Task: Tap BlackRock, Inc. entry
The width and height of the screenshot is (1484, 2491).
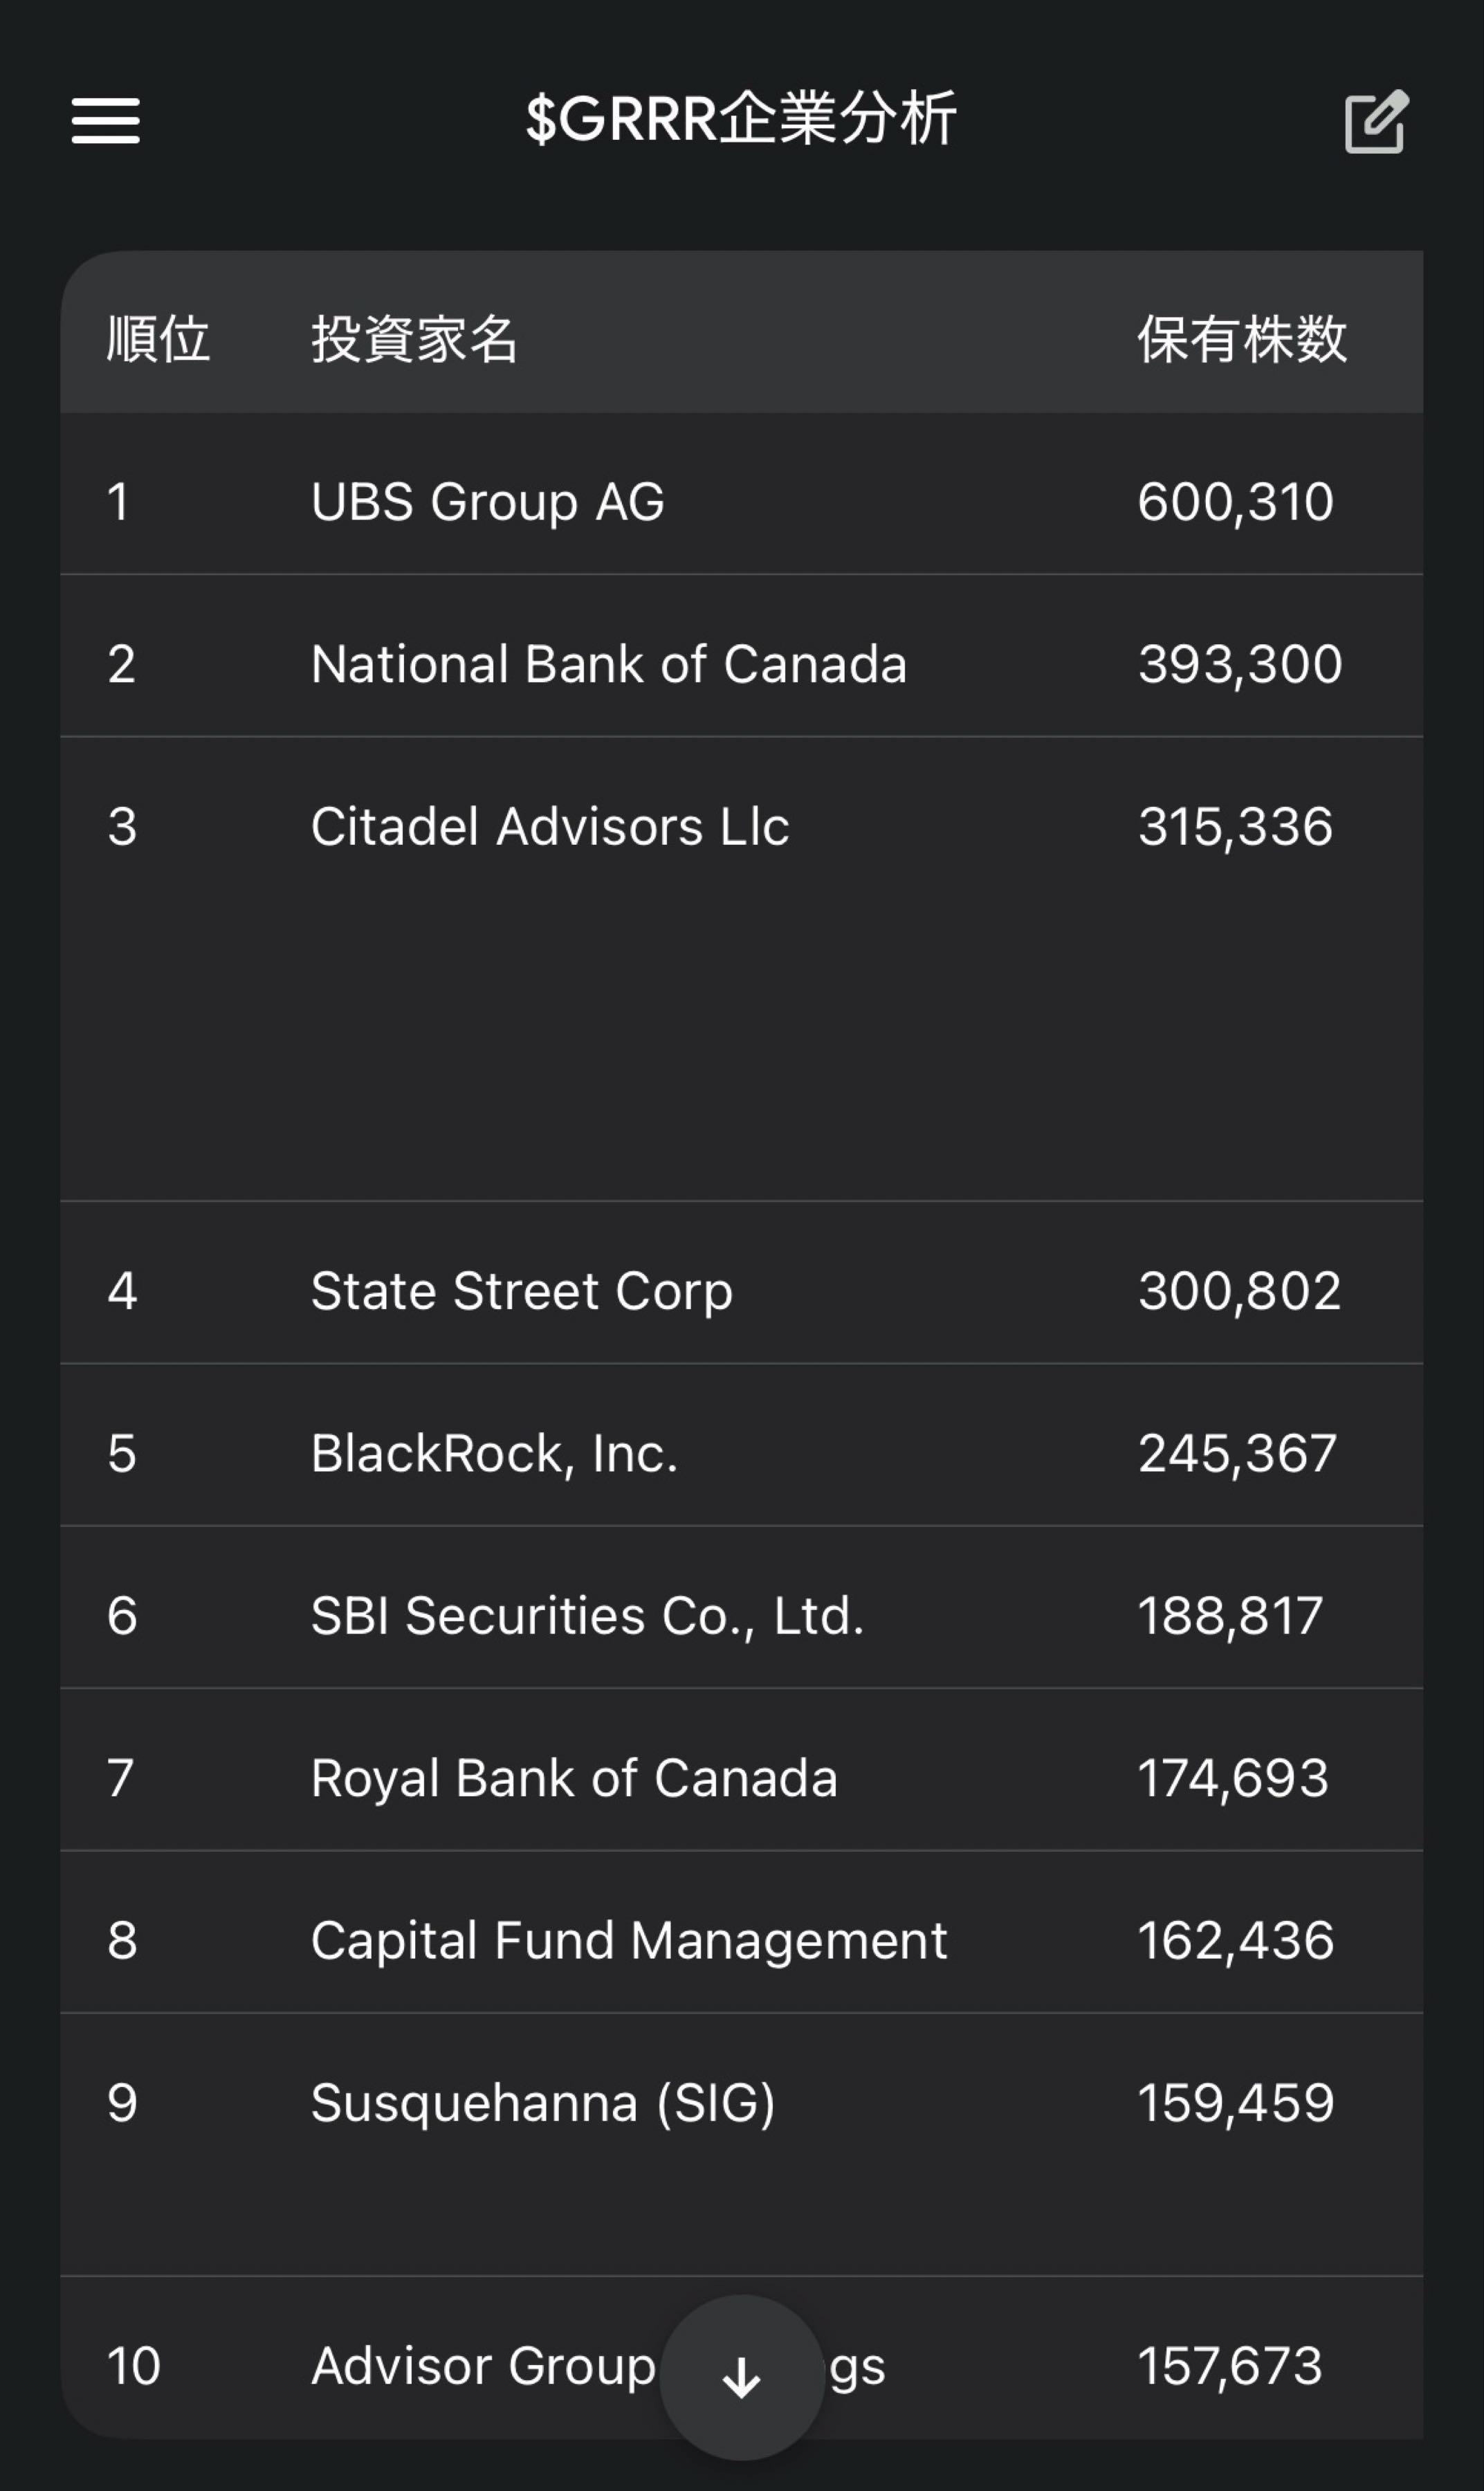Action: click(494, 1453)
